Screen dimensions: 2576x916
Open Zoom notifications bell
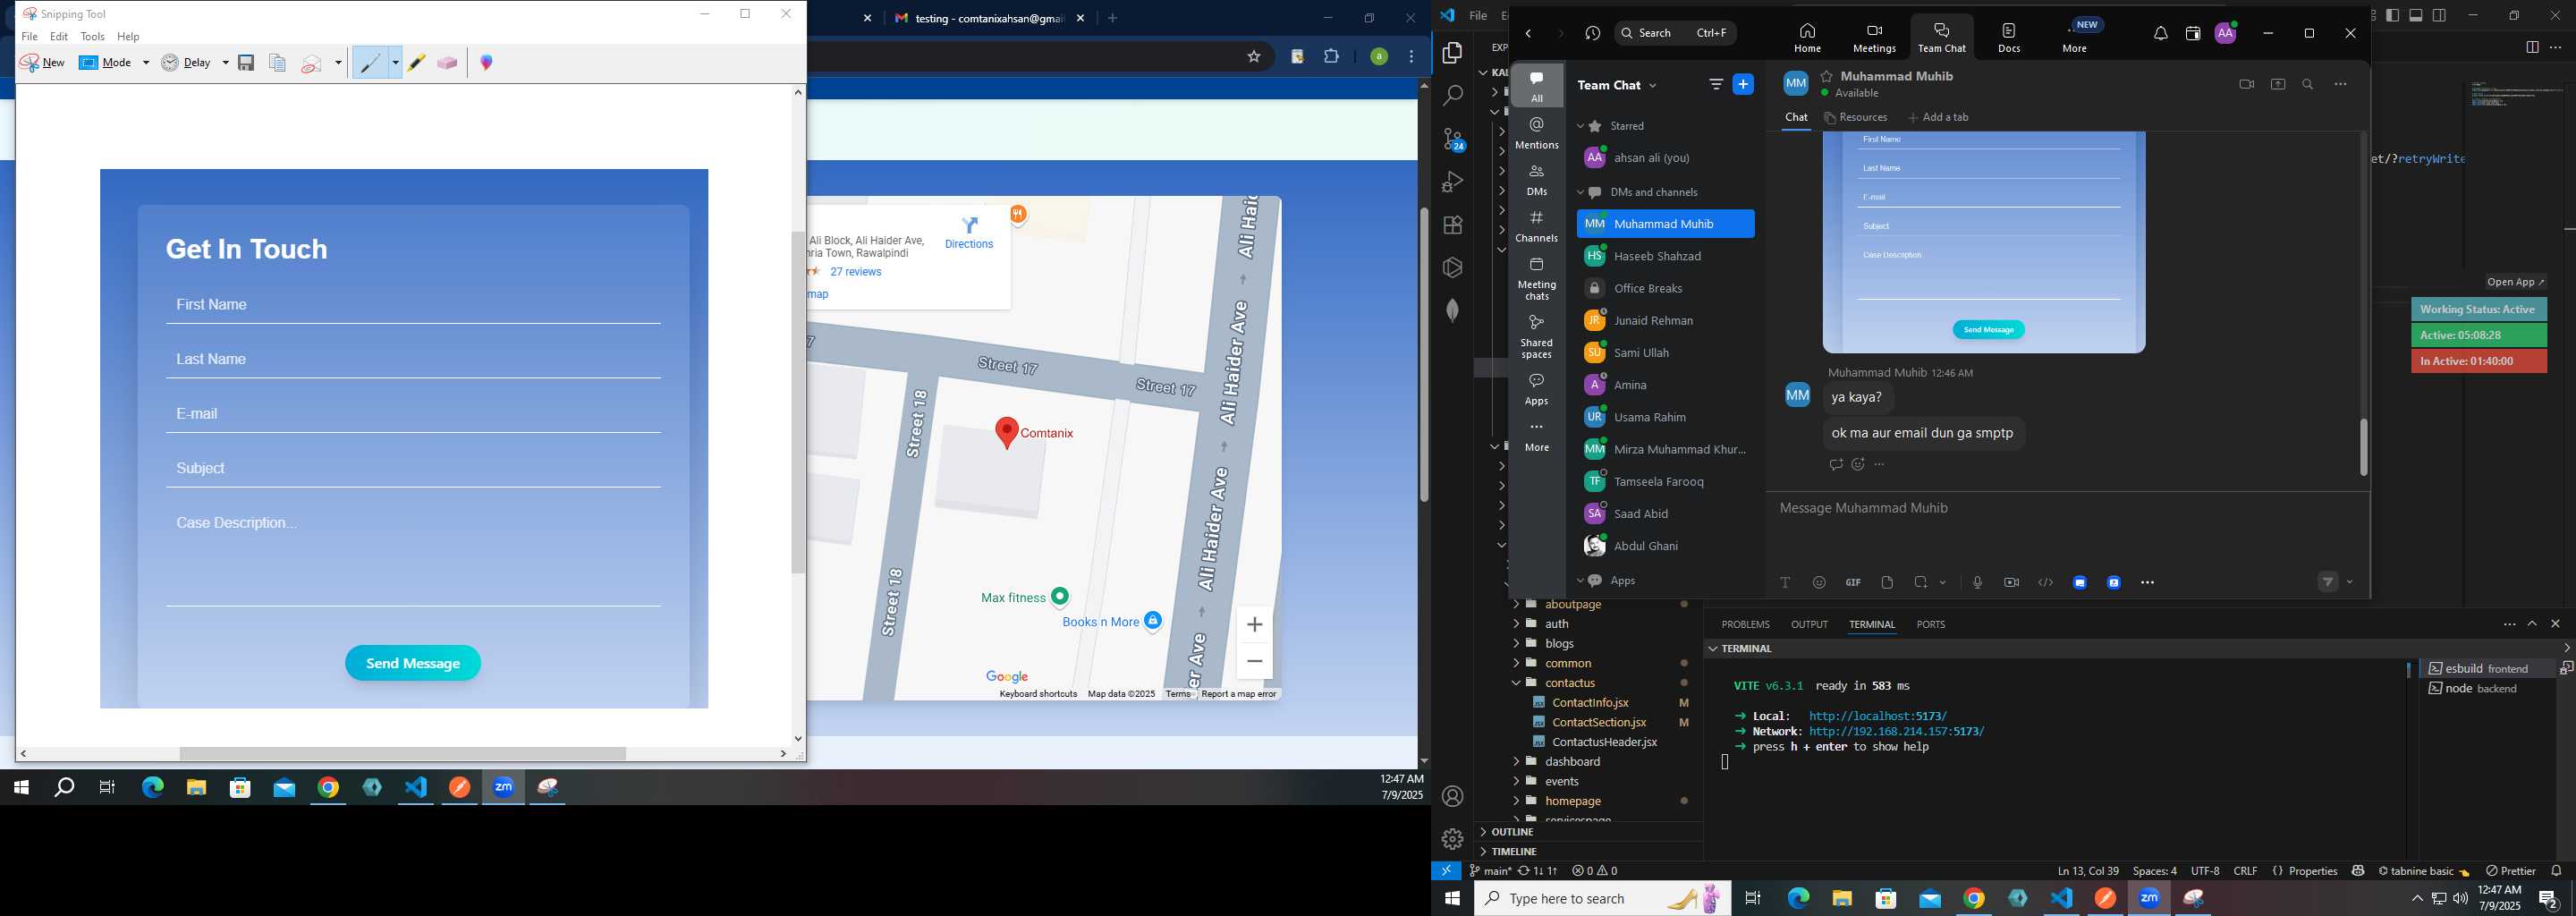[2161, 34]
